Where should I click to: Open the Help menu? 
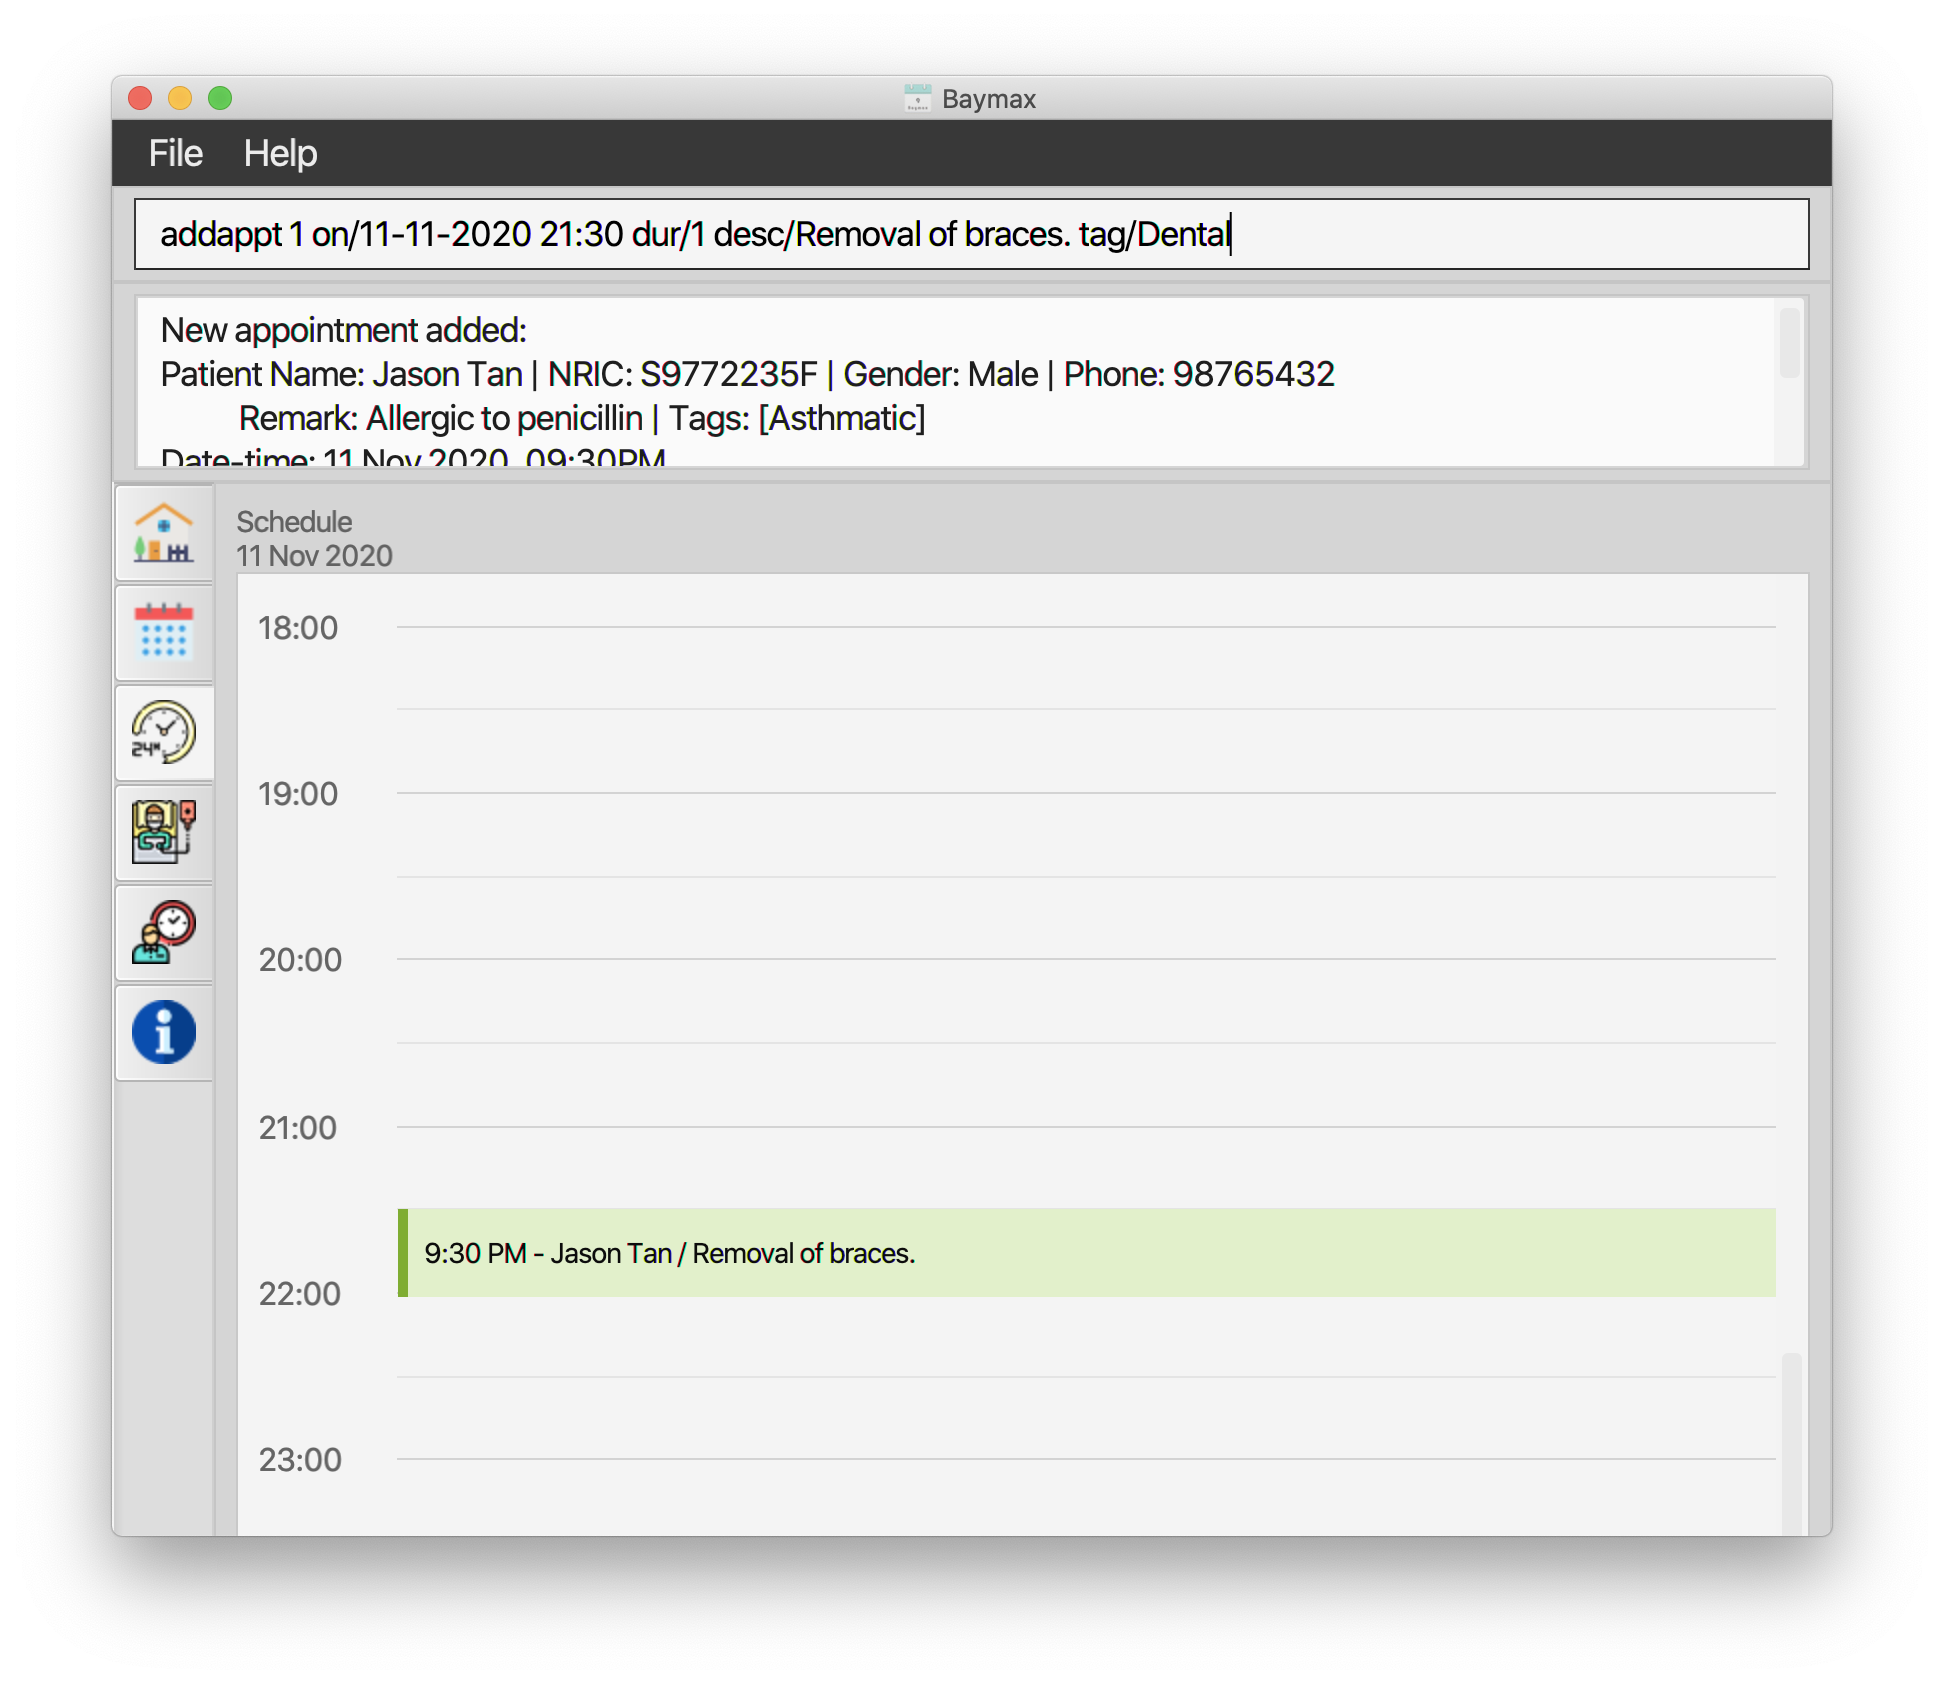(280, 154)
